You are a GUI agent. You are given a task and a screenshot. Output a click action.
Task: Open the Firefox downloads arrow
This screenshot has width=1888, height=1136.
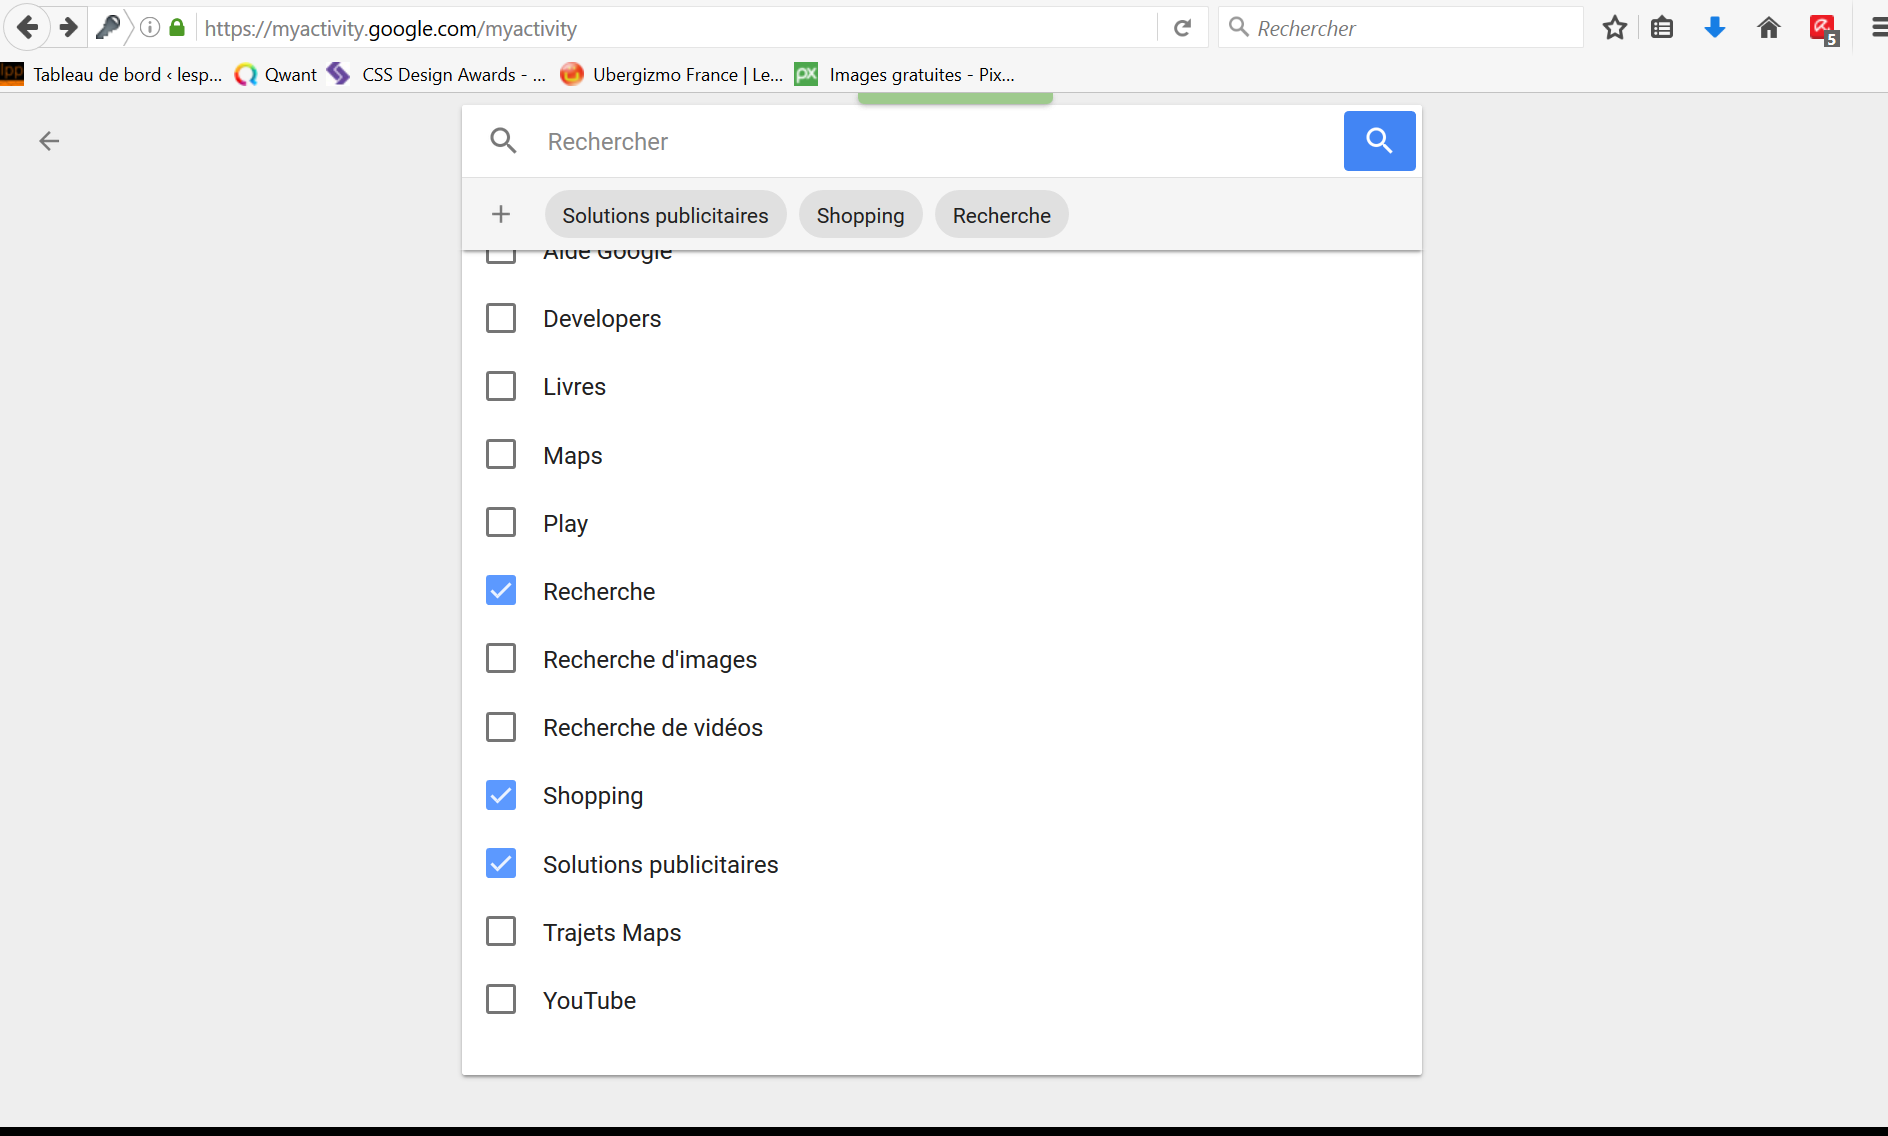[x=1714, y=28]
